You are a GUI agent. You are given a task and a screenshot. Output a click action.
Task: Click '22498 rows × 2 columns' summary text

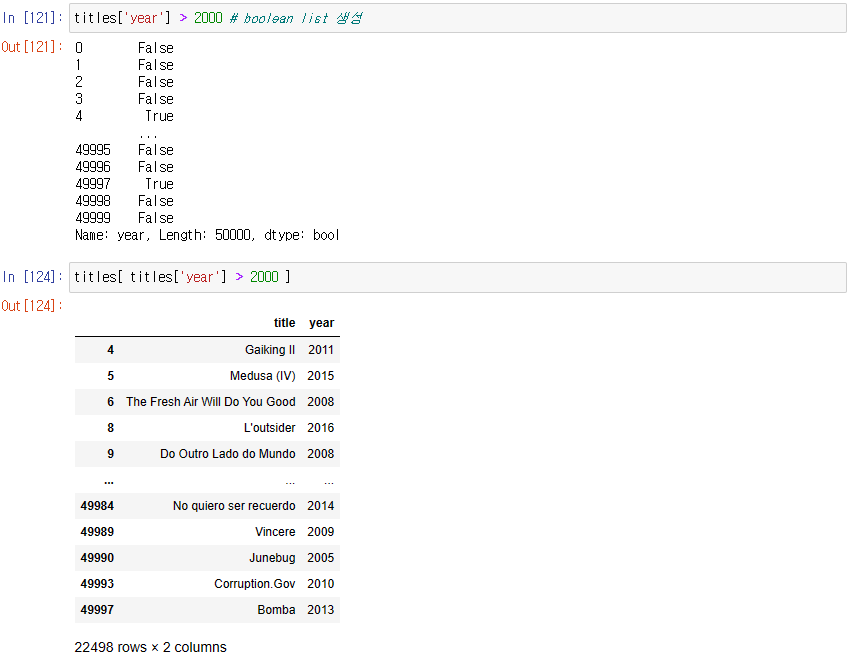150,647
